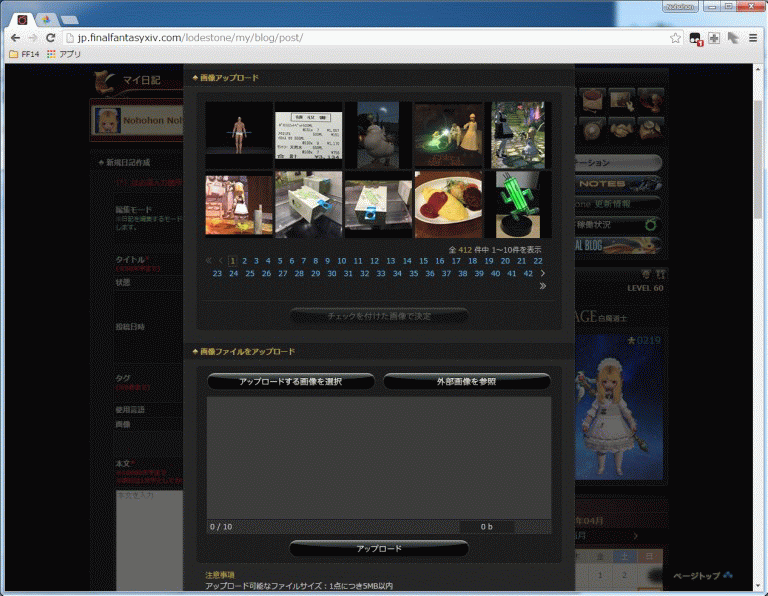
Task: Jump to page 42 of uploaded images
Action: pos(527,273)
